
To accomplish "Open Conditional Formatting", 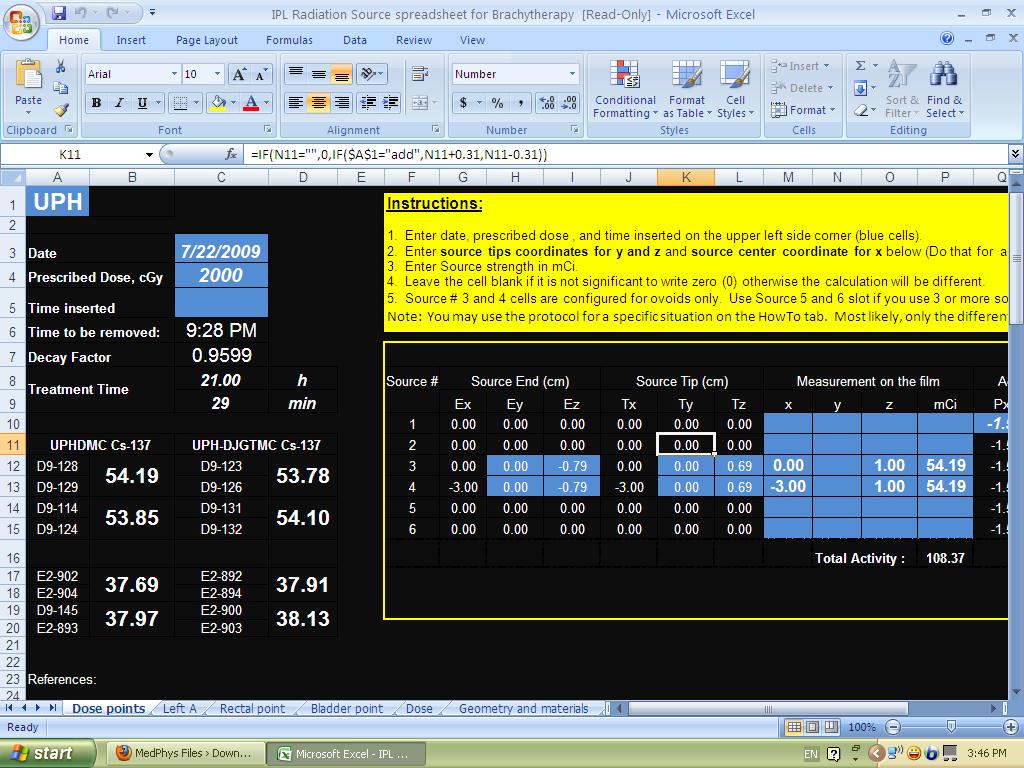I will [x=625, y=89].
